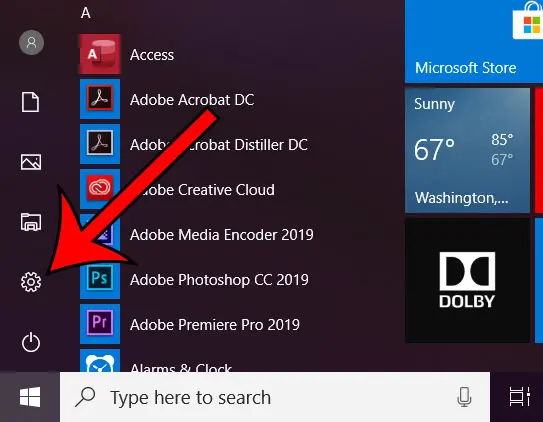Launch Adobe Creative Cloud
Image resolution: width=543 pixels, height=422 pixels.
[x=202, y=190]
